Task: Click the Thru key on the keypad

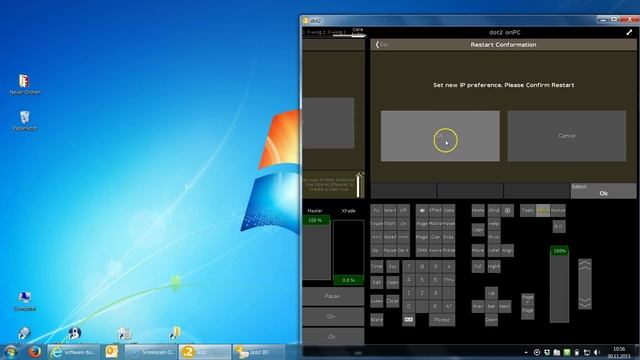Action: 449,280
